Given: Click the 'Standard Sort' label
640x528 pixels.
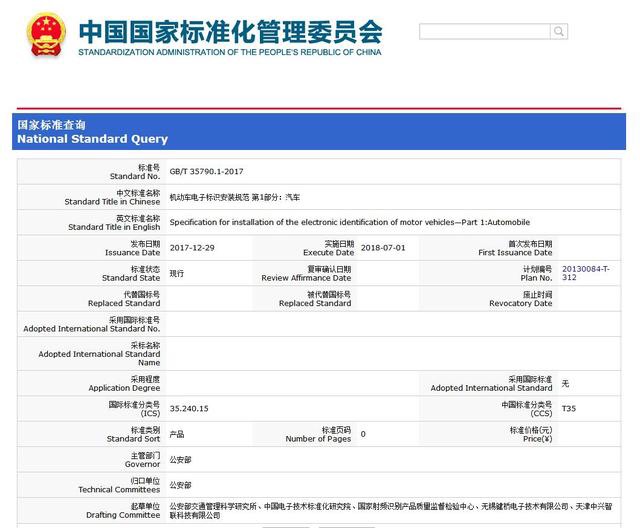Looking at the screenshot, I should pos(133,439).
